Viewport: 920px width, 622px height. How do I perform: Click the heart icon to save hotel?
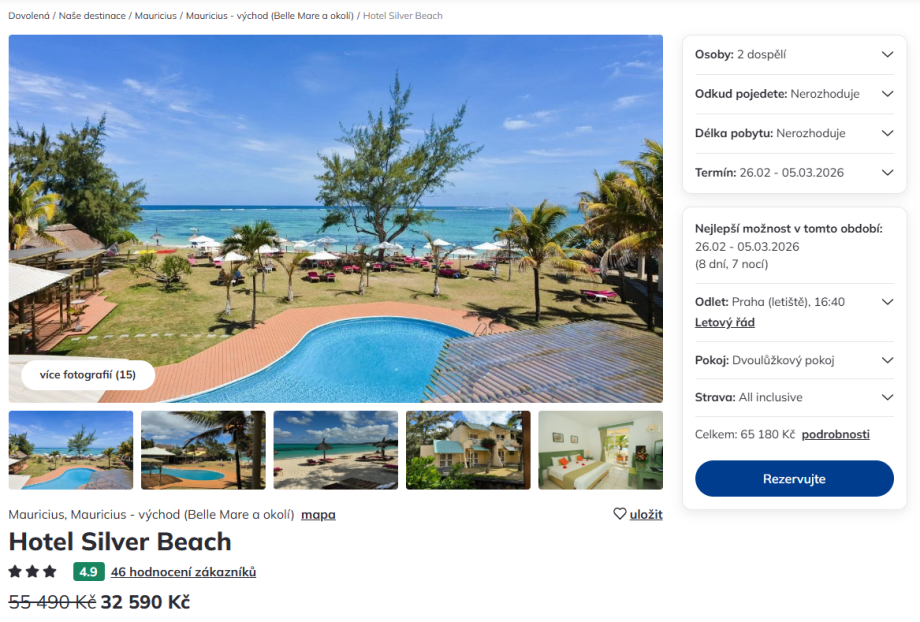point(620,513)
